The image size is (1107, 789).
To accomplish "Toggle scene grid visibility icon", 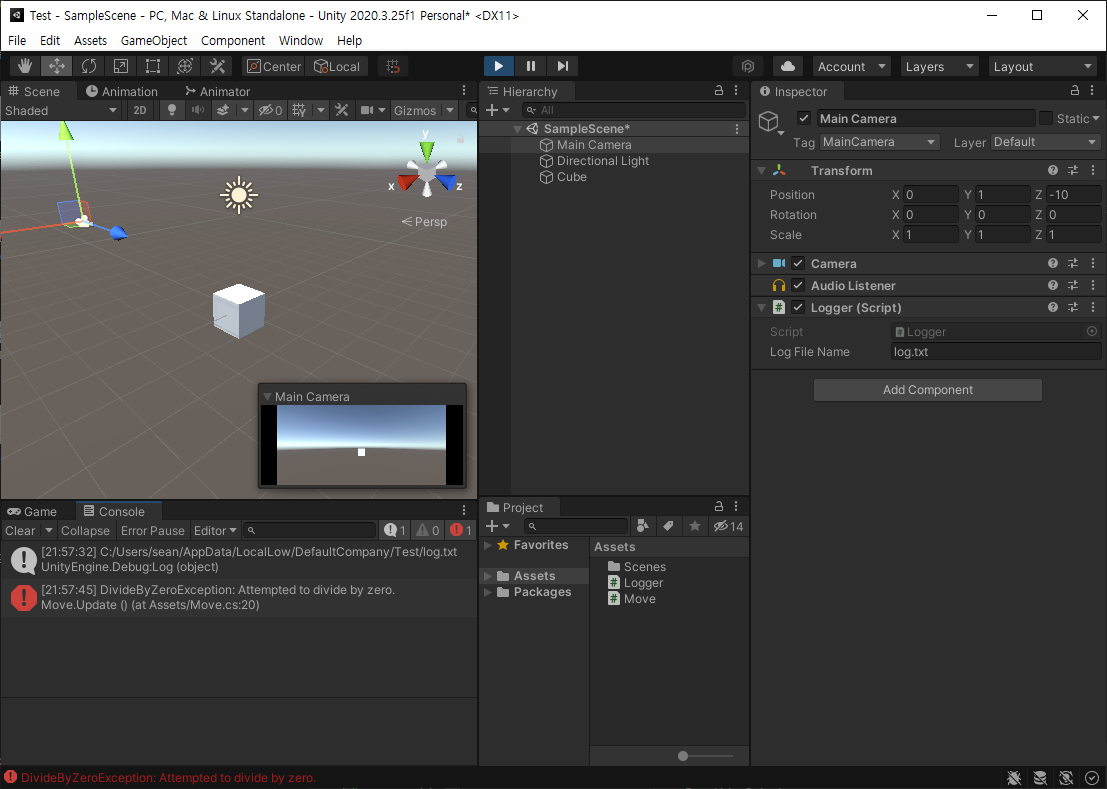I will tap(299, 110).
